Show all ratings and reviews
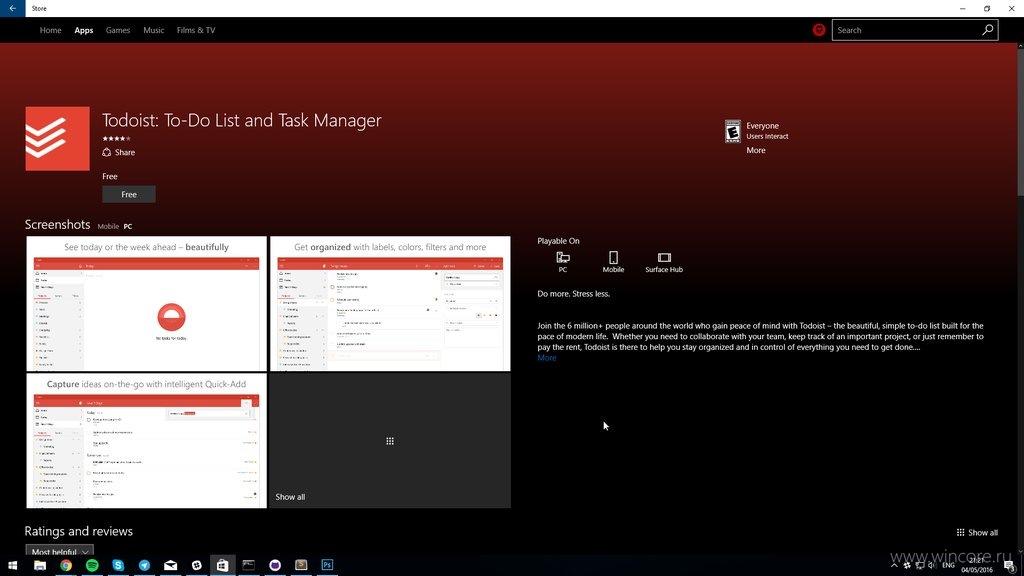This screenshot has height=576, width=1024. [x=977, y=532]
